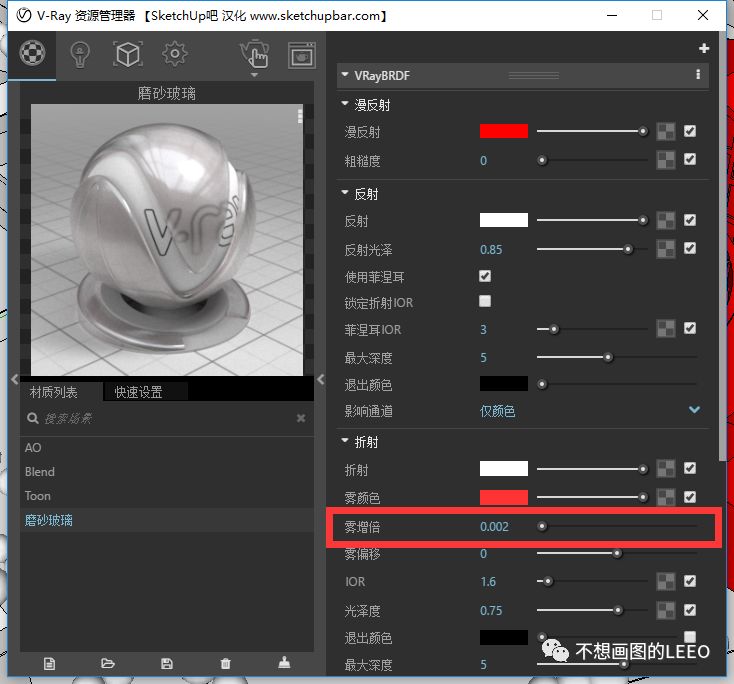This screenshot has width=734, height=684.
Task: Toggle 雾颜色 texture checkbox
Action: coord(690,497)
